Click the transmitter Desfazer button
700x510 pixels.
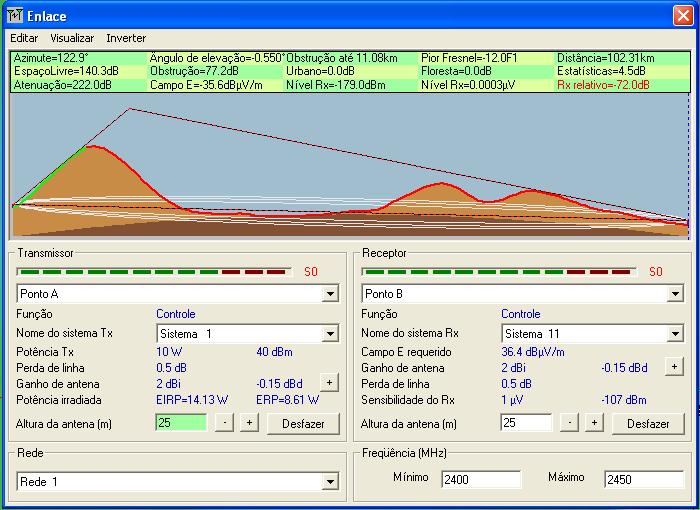(x=303, y=423)
